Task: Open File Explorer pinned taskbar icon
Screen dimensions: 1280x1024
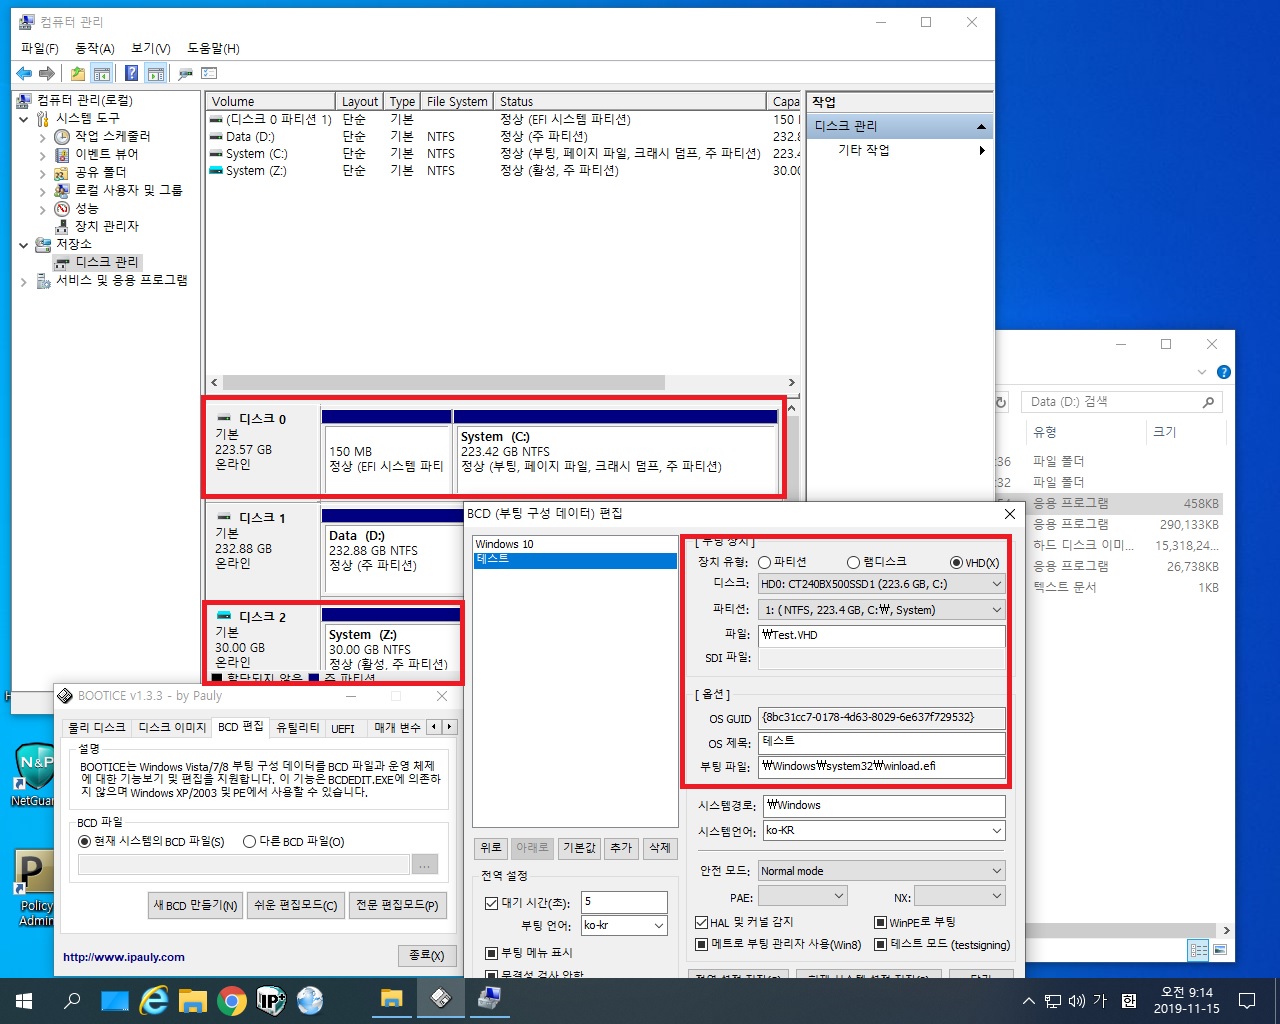Action: click(x=193, y=1000)
